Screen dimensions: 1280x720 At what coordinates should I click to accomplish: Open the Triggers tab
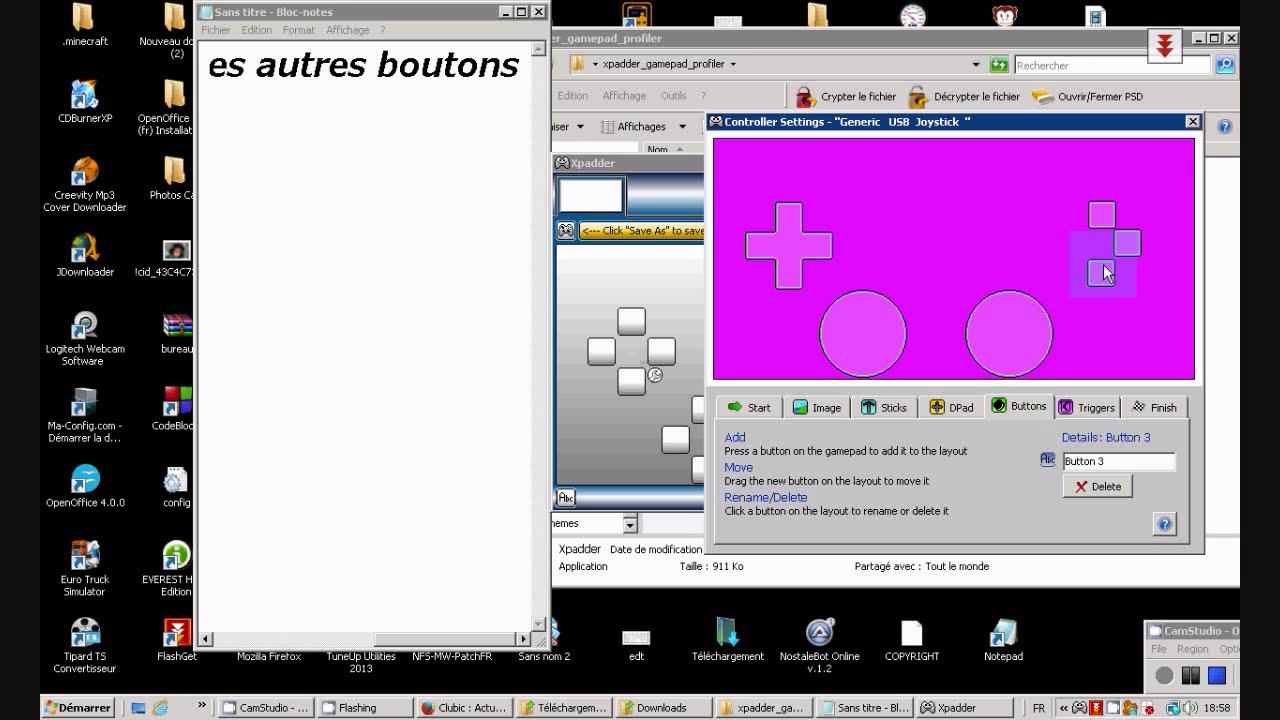[1087, 407]
